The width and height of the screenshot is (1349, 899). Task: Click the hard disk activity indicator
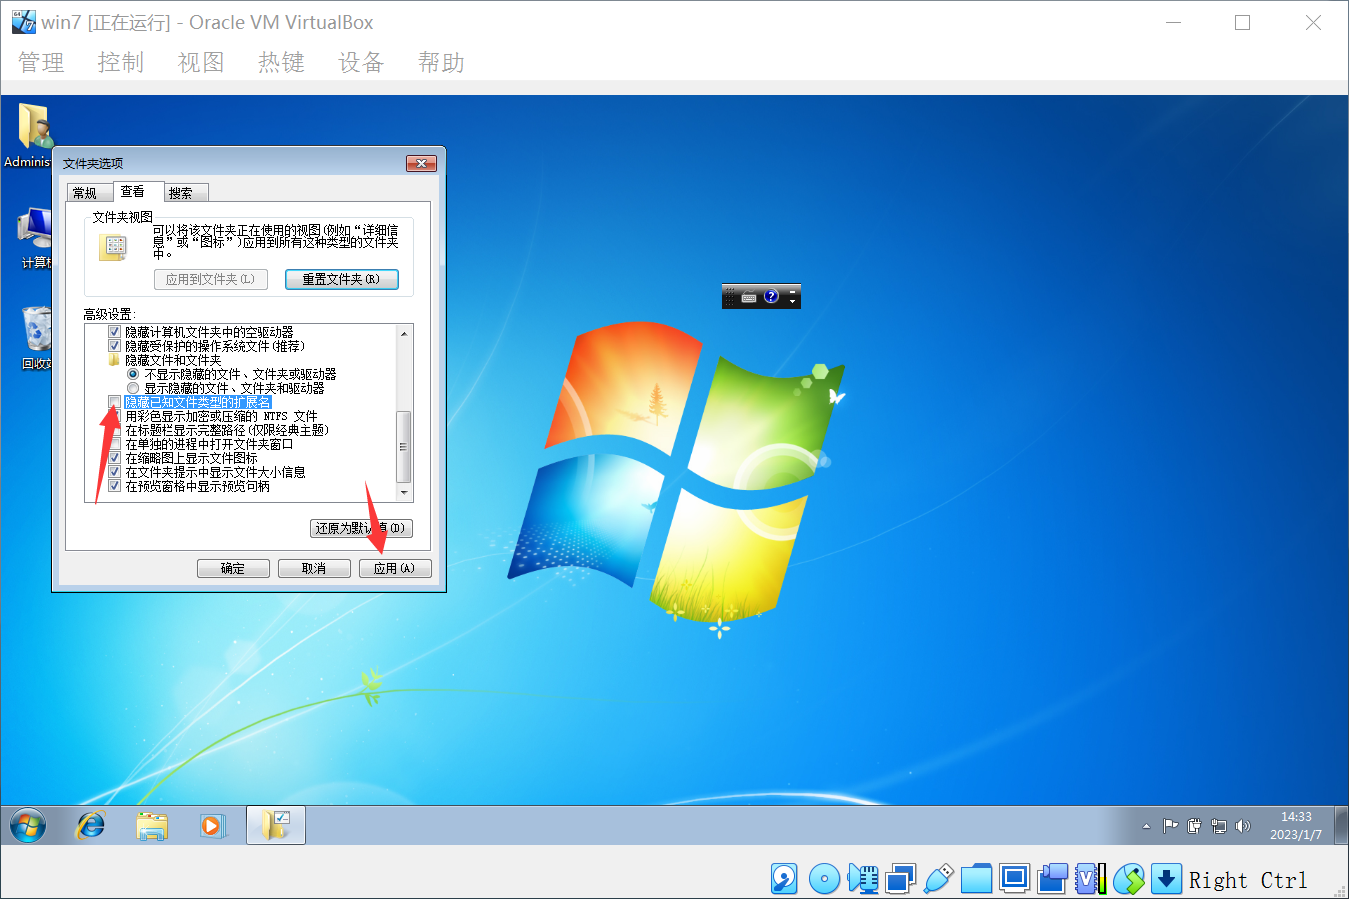pos(784,879)
